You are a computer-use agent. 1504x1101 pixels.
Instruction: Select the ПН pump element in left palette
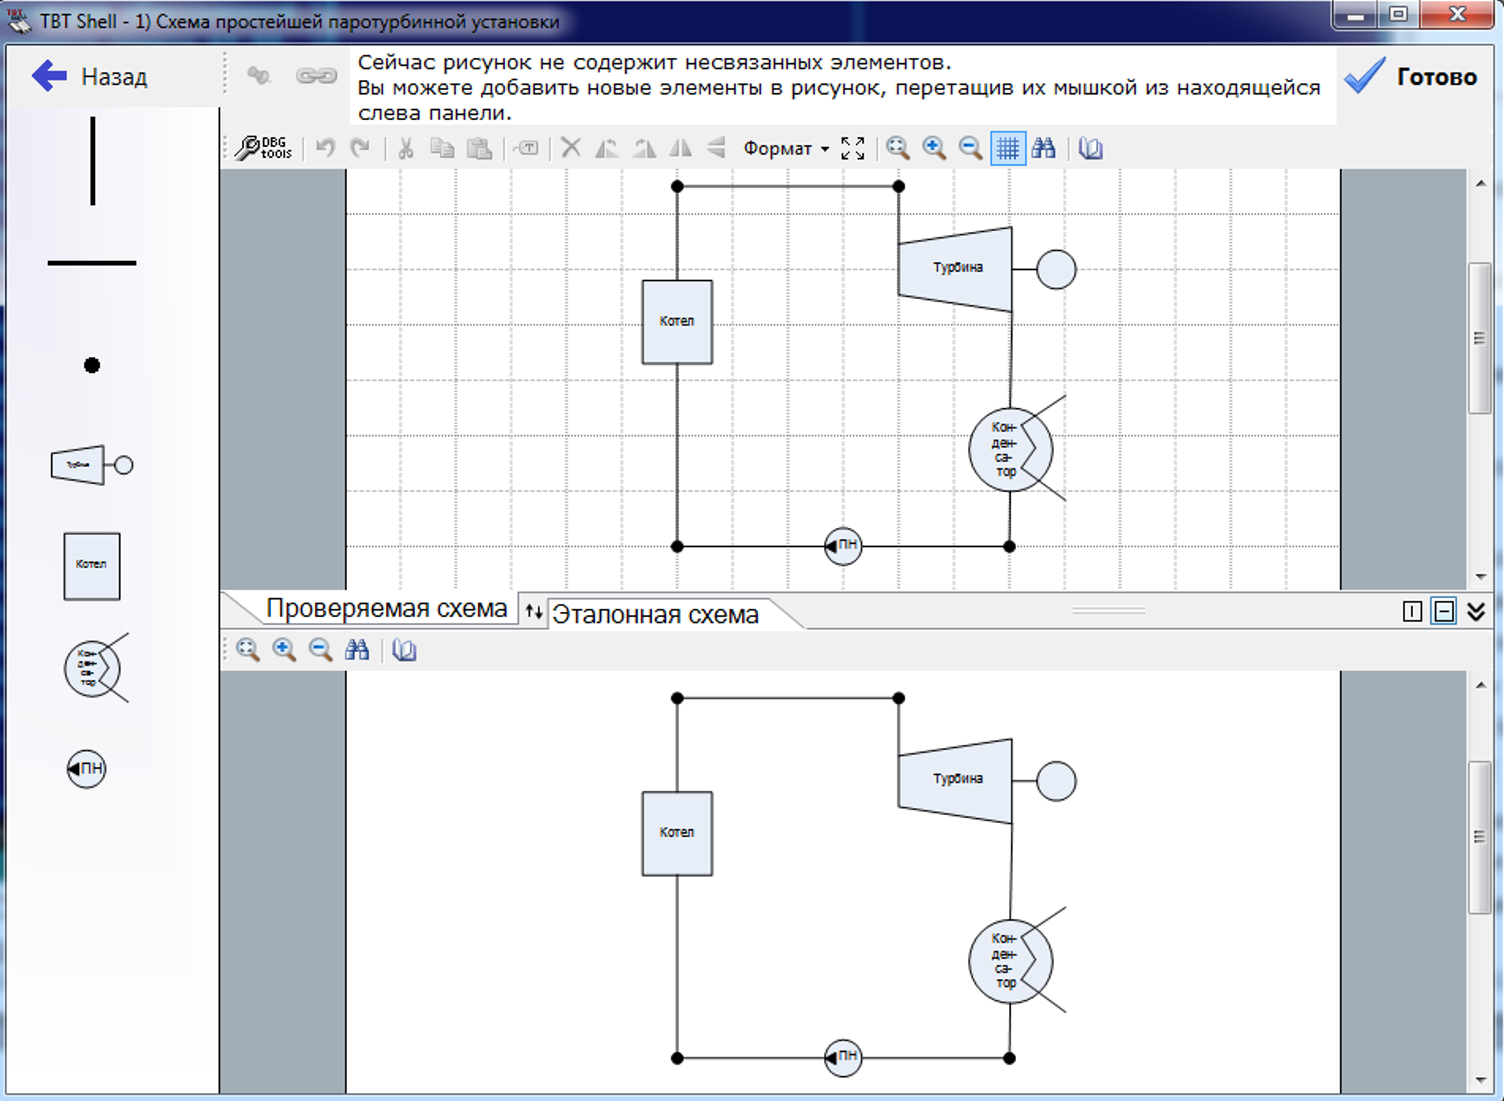(86, 769)
